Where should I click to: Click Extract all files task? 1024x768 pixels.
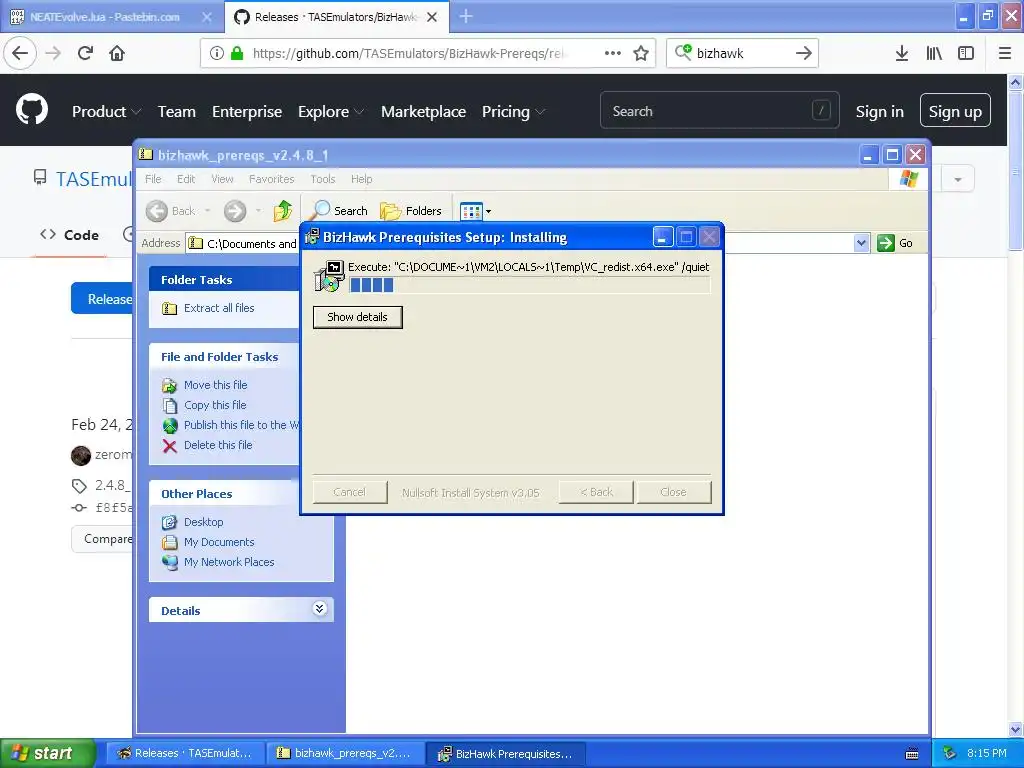(x=219, y=308)
